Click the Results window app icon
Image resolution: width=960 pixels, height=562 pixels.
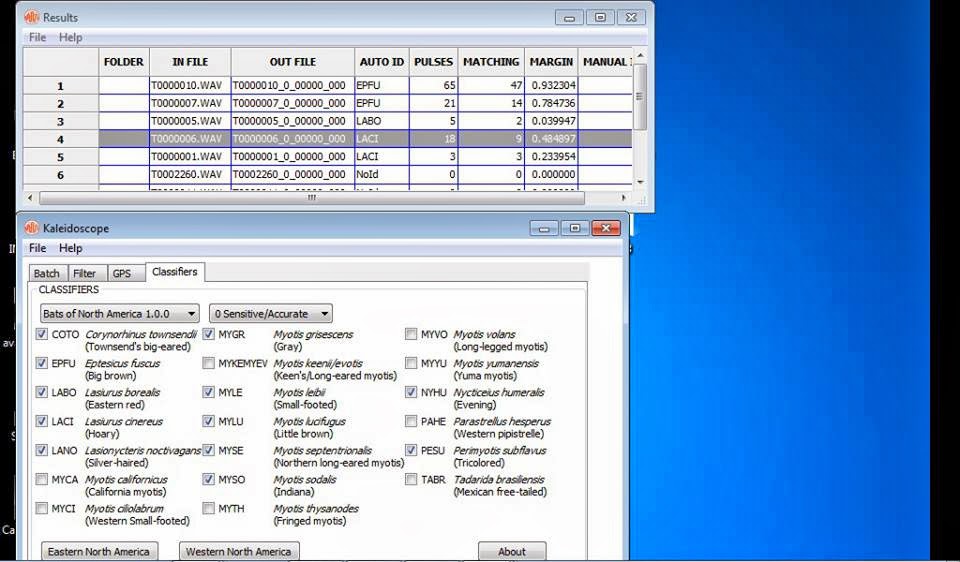point(31,17)
